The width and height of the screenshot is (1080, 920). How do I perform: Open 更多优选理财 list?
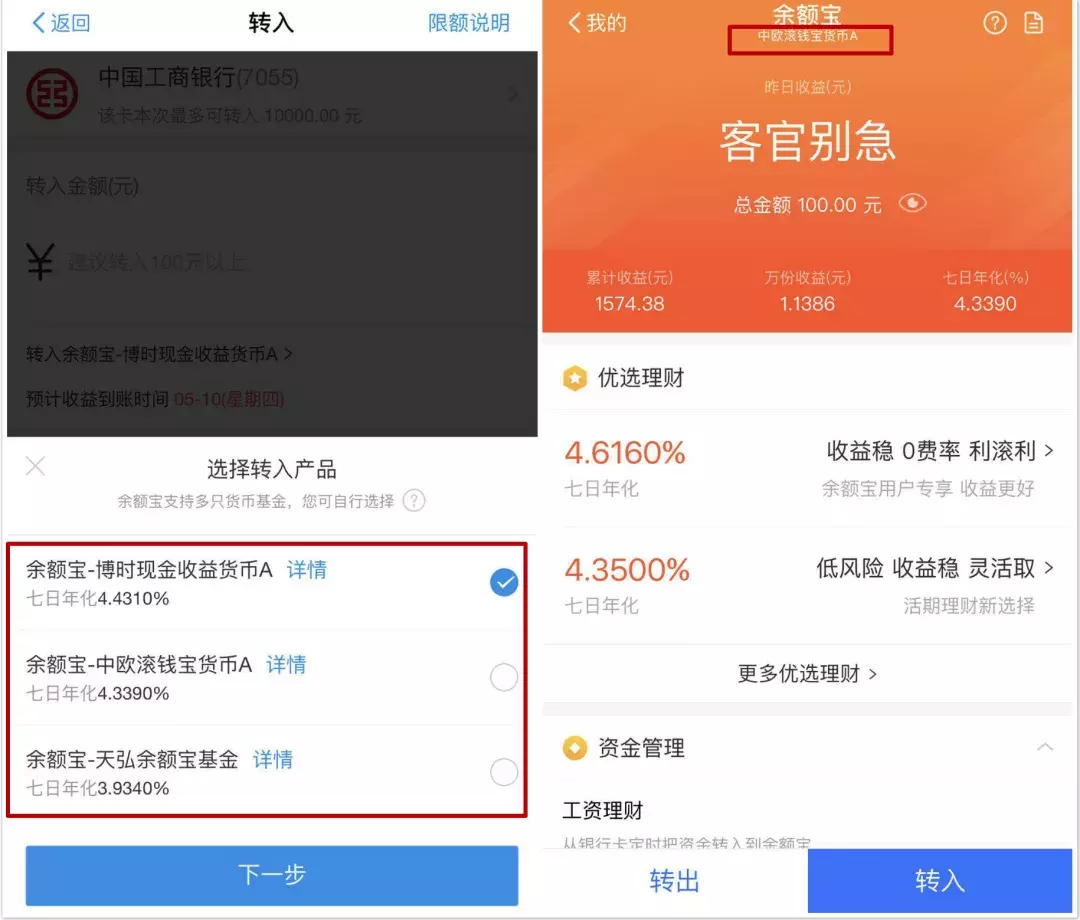[x=807, y=673]
